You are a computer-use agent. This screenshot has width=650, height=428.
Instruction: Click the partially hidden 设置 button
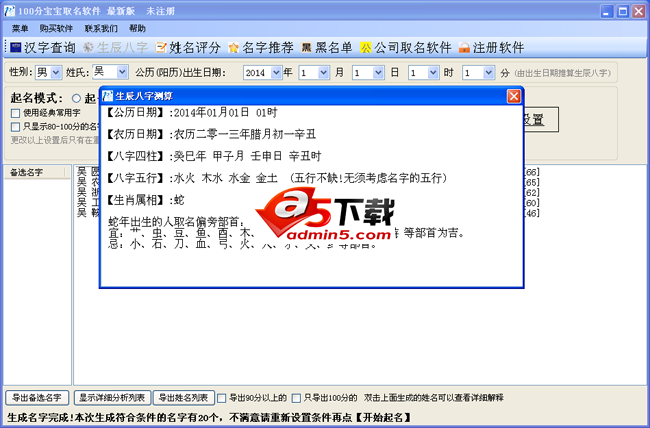coord(541,119)
